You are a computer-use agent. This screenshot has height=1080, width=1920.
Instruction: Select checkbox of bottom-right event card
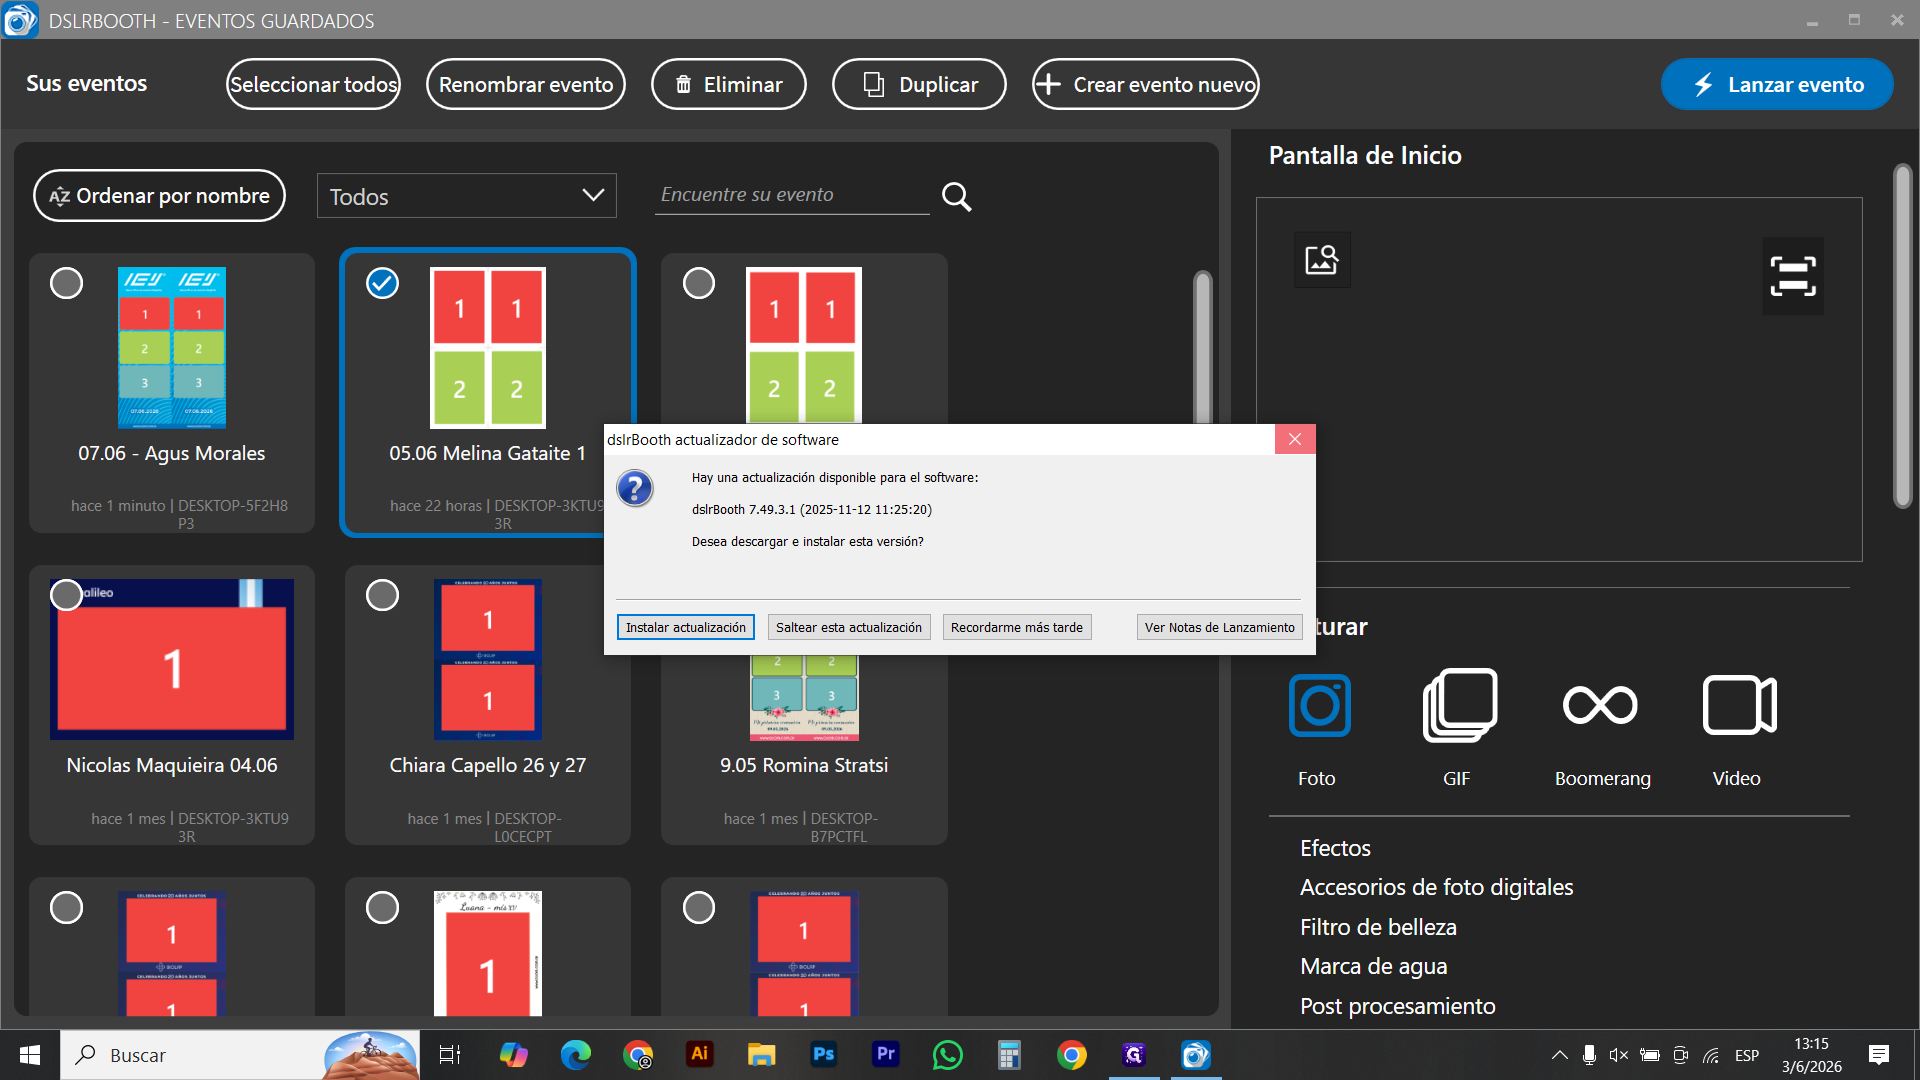pyautogui.click(x=699, y=907)
